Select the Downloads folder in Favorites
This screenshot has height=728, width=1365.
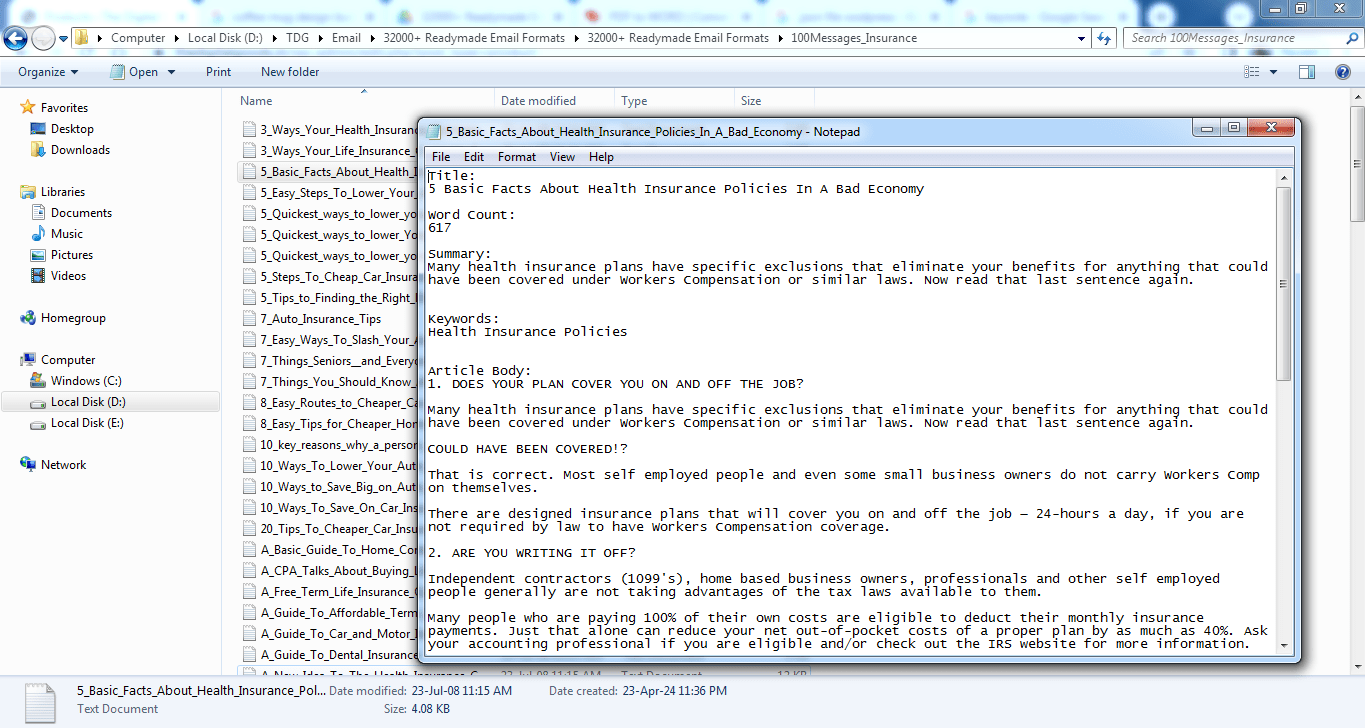click(x=80, y=150)
